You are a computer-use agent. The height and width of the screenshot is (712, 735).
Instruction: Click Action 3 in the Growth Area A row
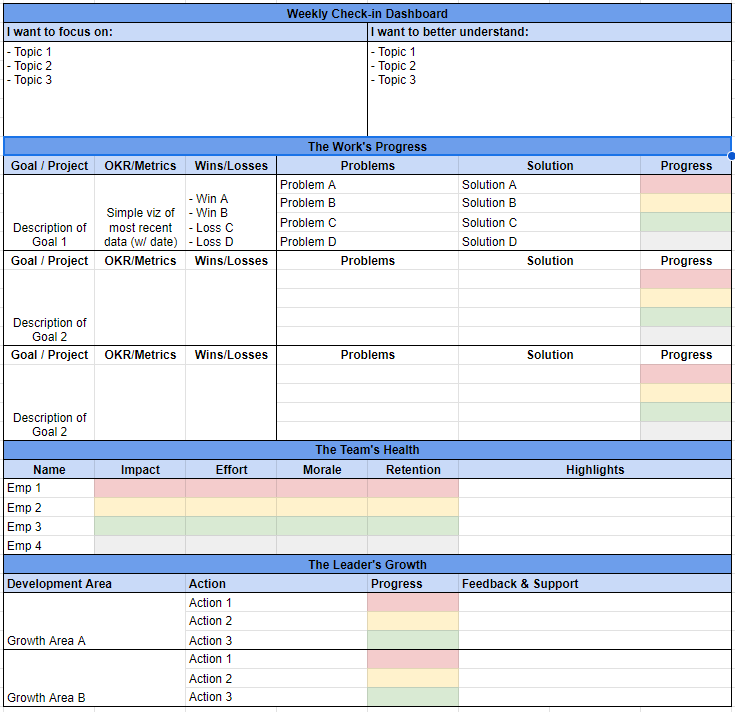276,640
